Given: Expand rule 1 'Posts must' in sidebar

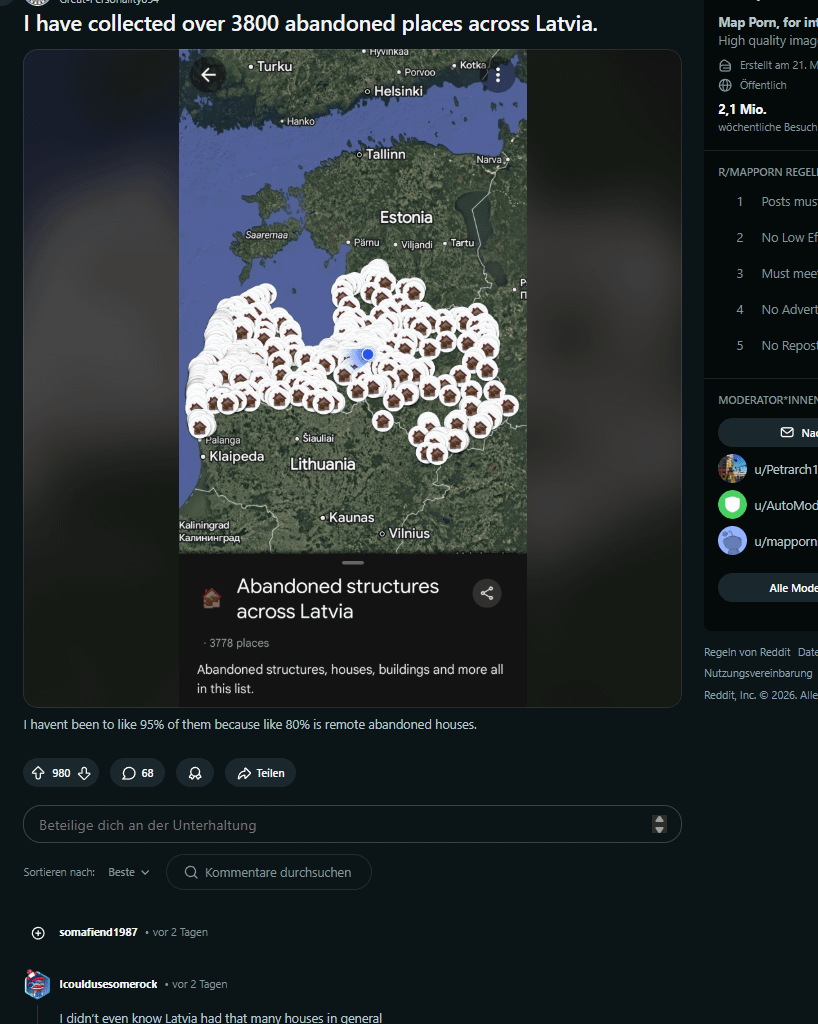Looking at the screenshot, I should point(788,201).
